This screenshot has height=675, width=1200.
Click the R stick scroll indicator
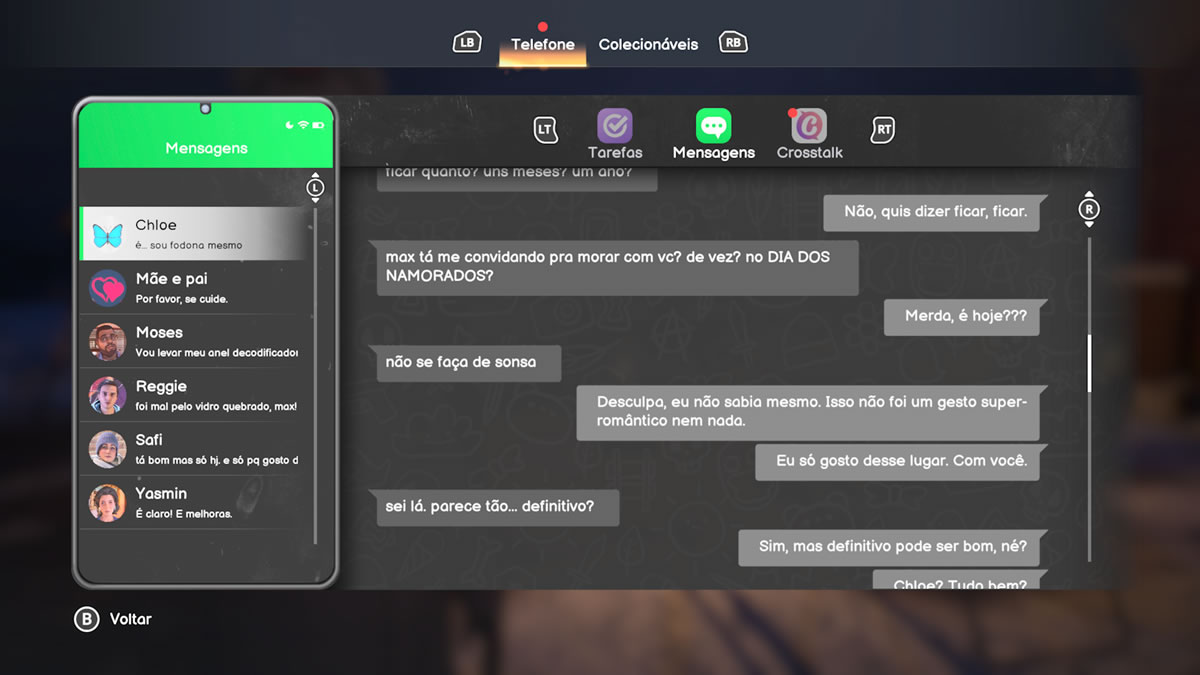[1089, 210]
